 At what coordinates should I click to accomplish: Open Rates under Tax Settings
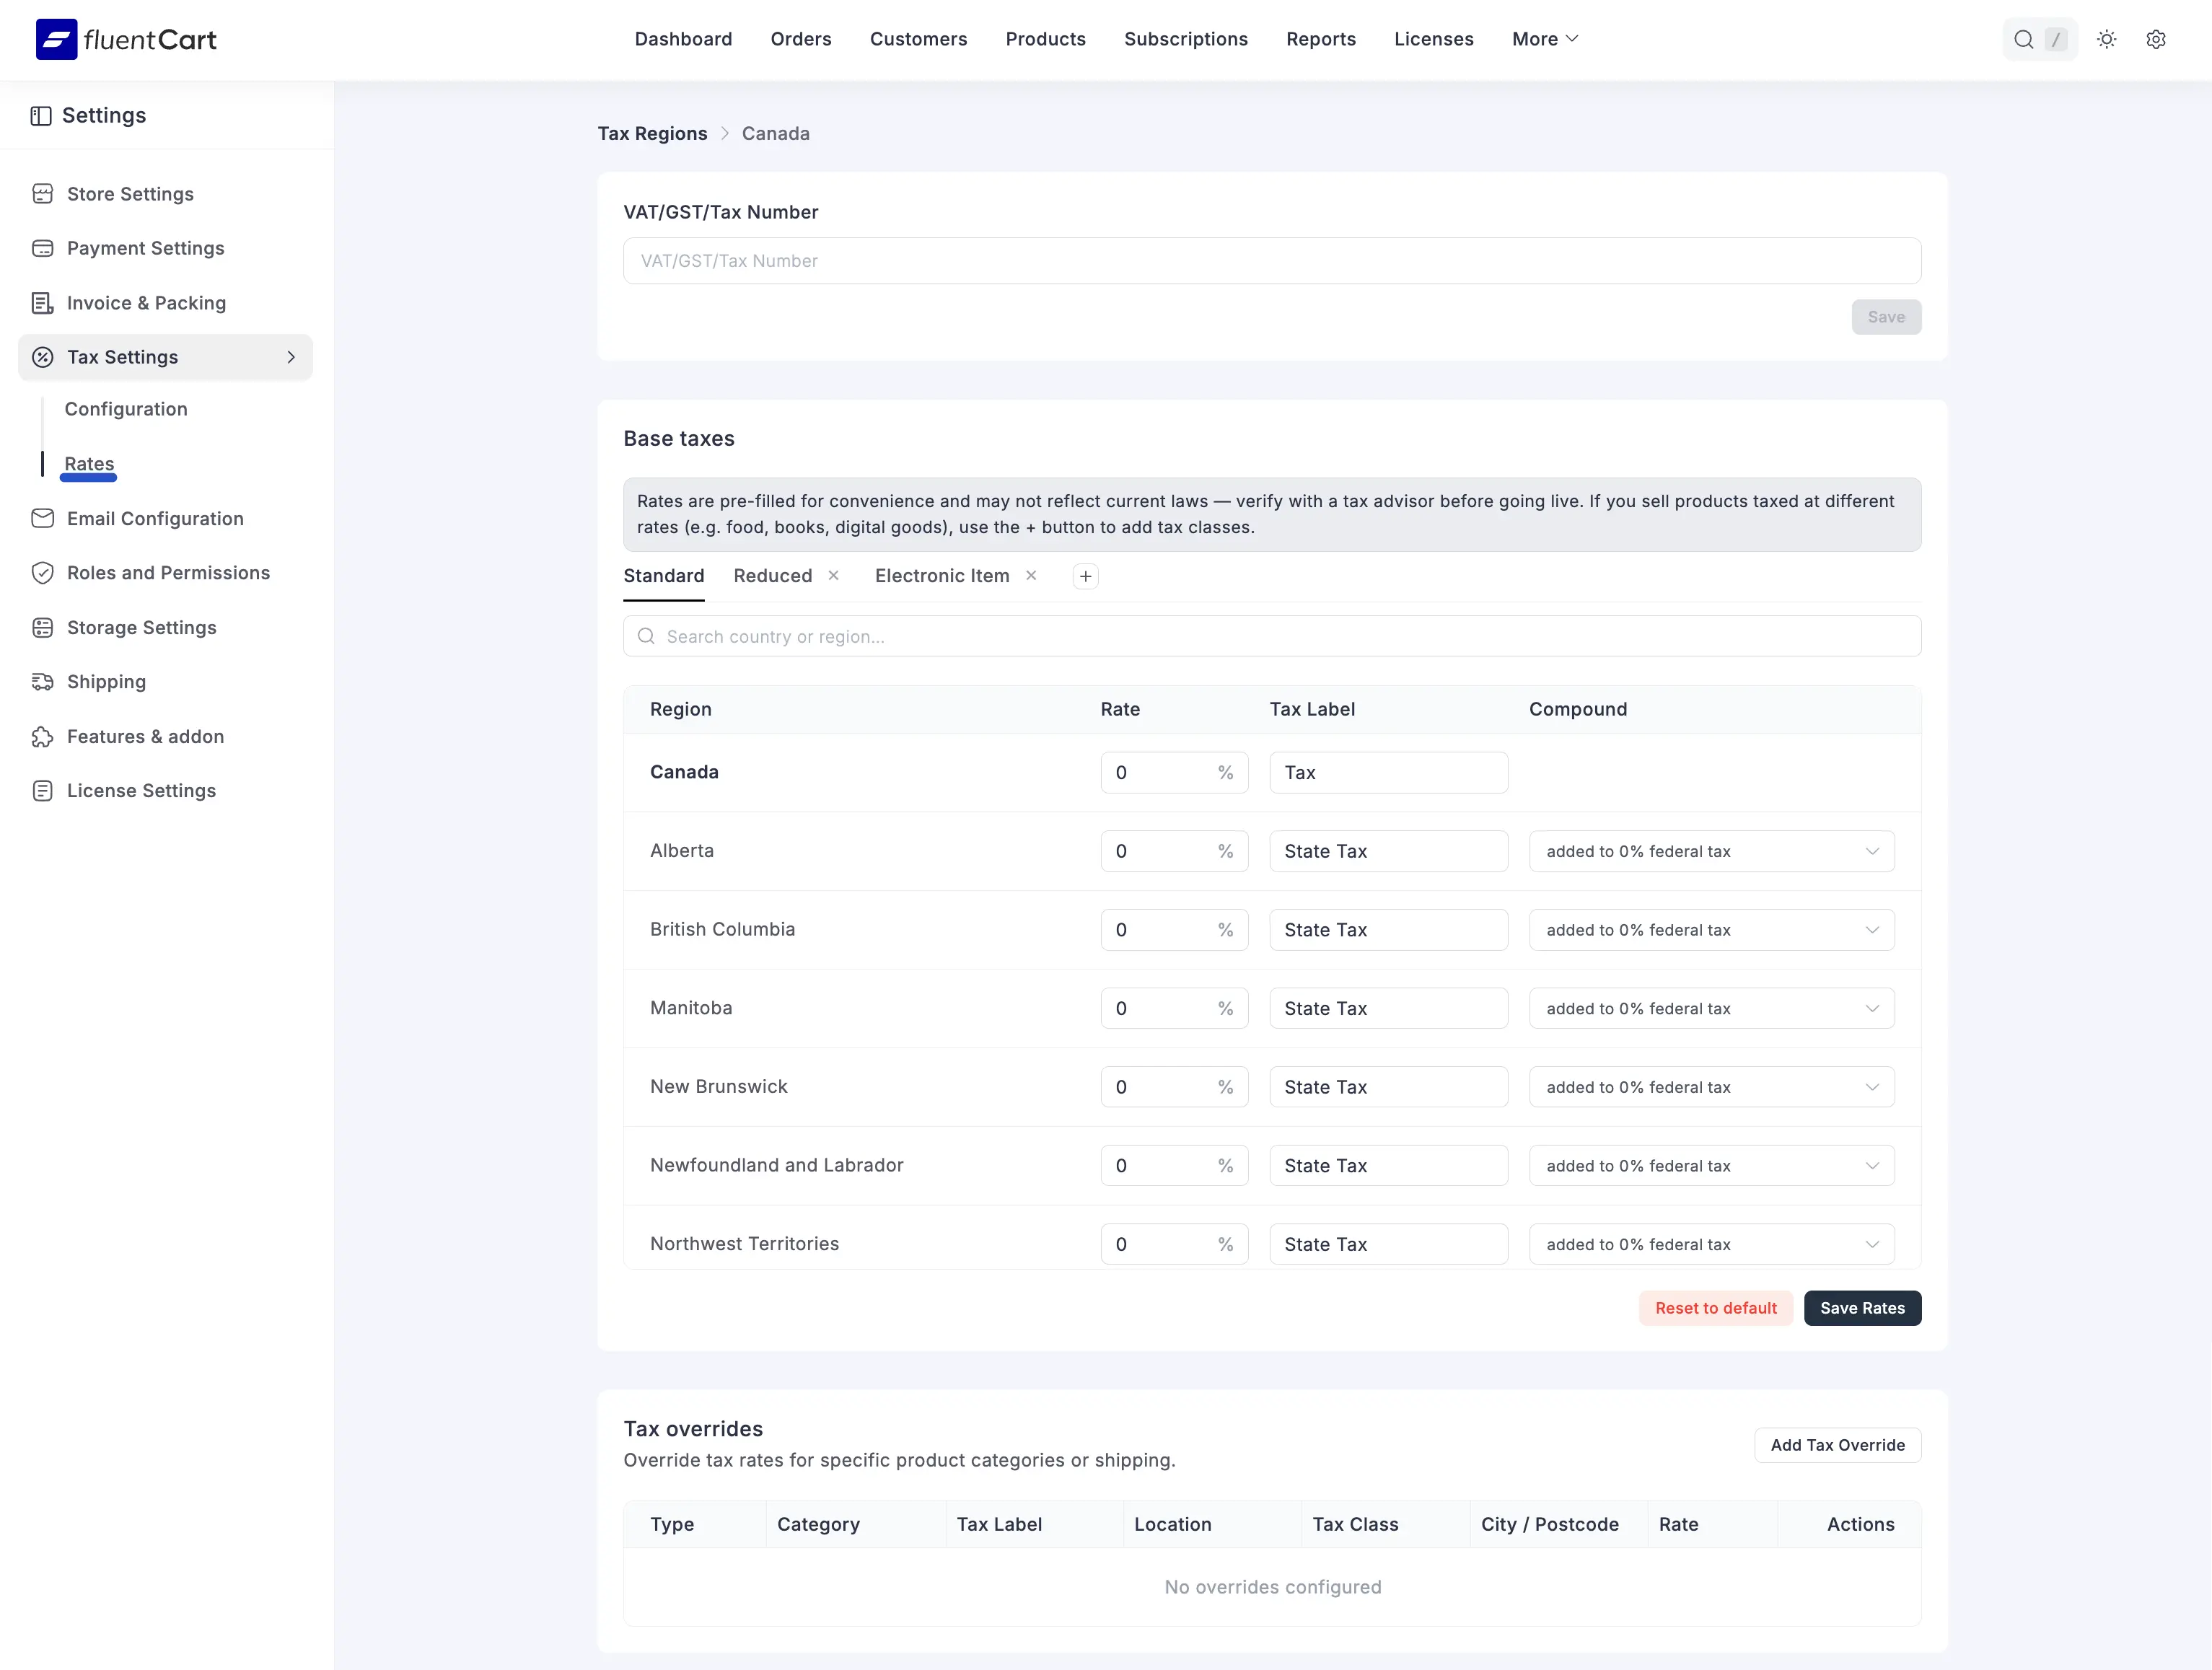point(89,463)
